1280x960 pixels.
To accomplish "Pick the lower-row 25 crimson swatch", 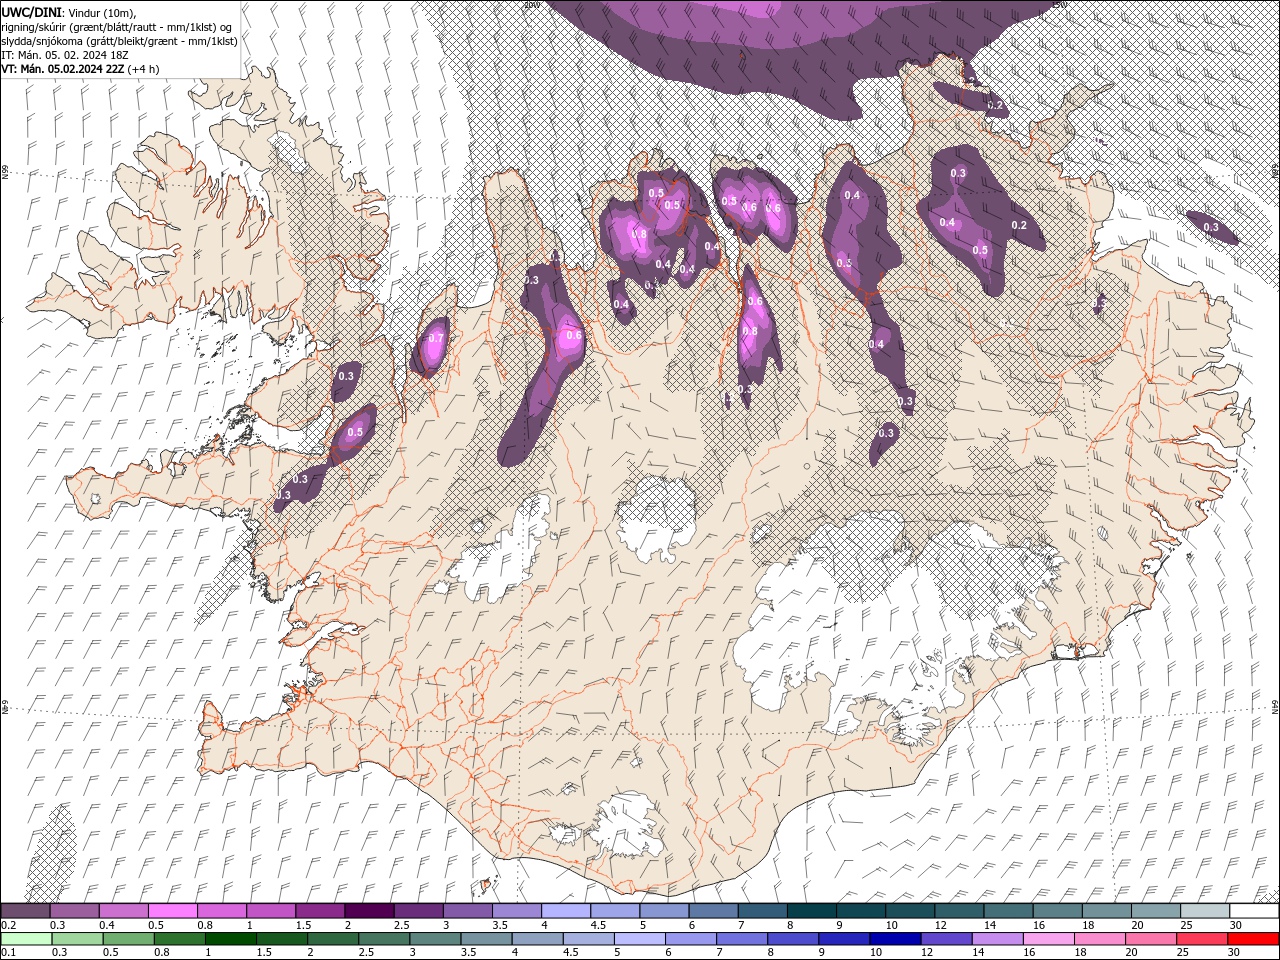I will click(1202, 939).
